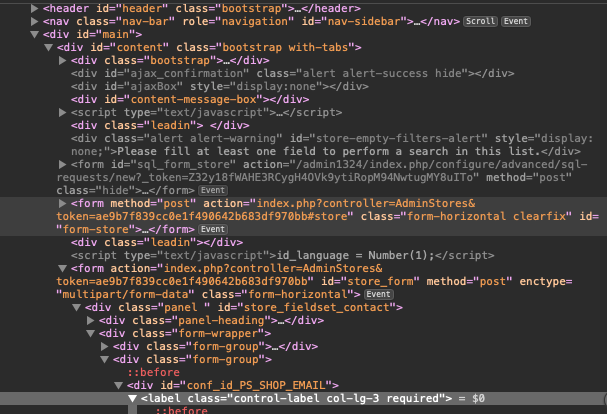
Task: Collapse the form-wrapper div node
Action: [x=90, y=333]
